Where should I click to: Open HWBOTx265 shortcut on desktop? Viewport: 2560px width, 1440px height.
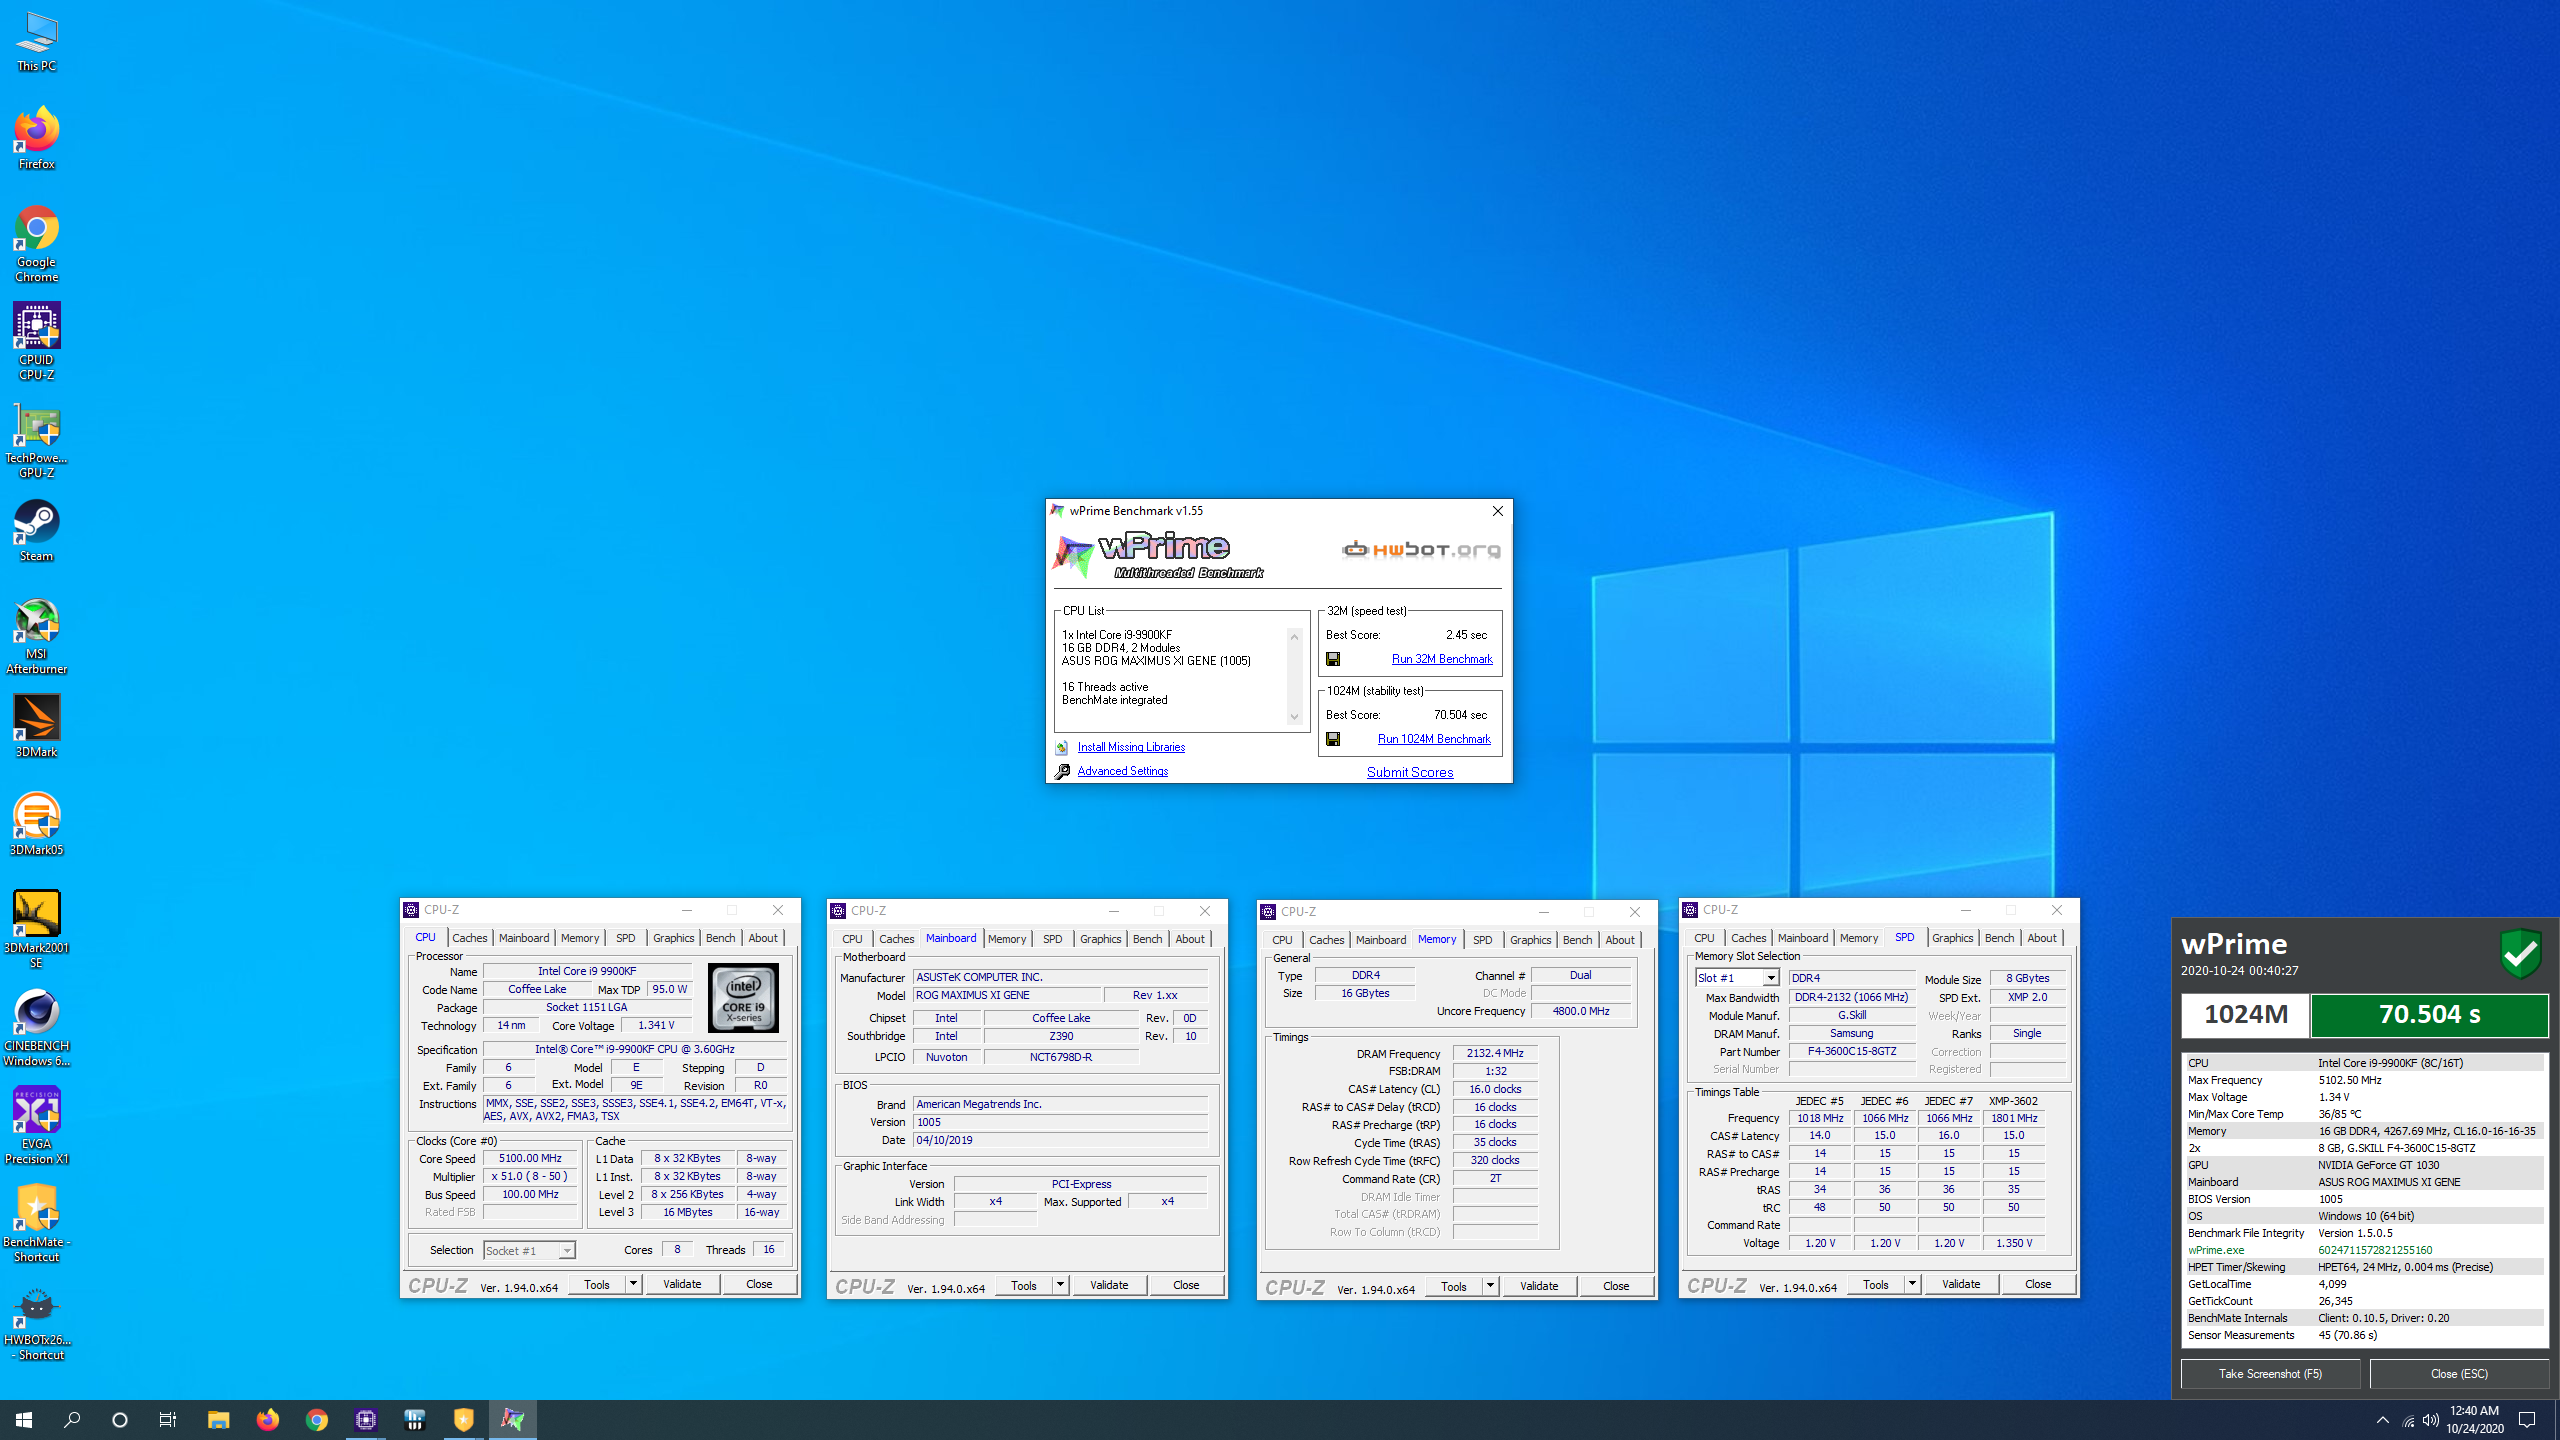click(x=36, y=1322)
